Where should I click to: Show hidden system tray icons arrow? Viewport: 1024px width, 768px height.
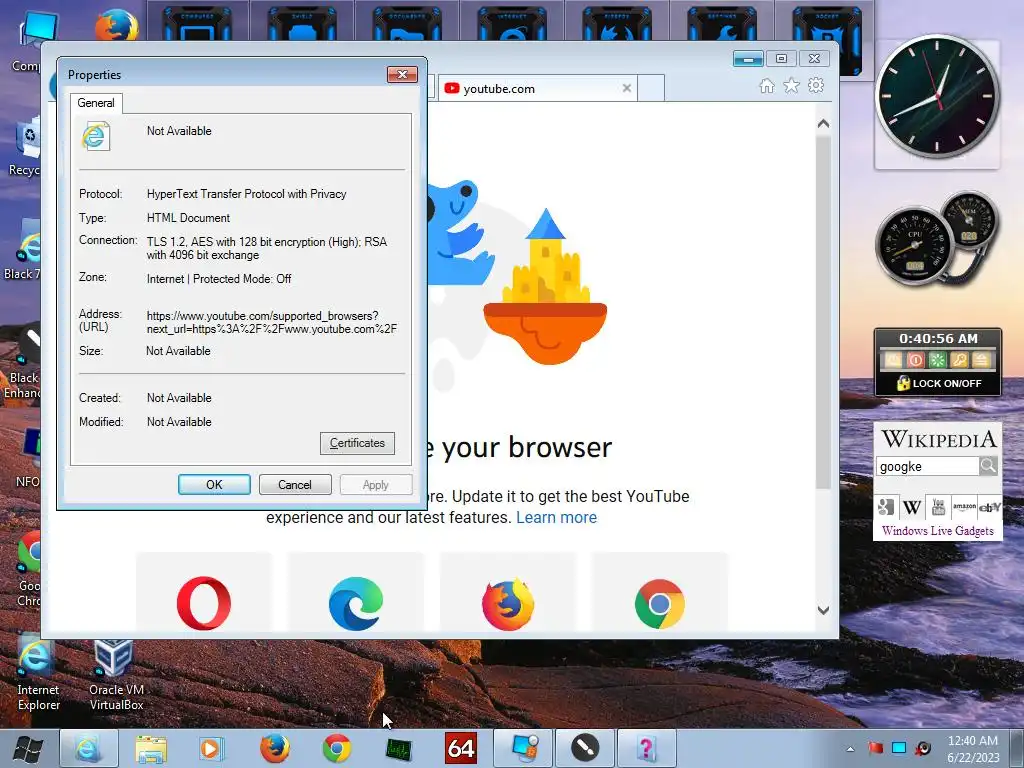tap(850, 748)
